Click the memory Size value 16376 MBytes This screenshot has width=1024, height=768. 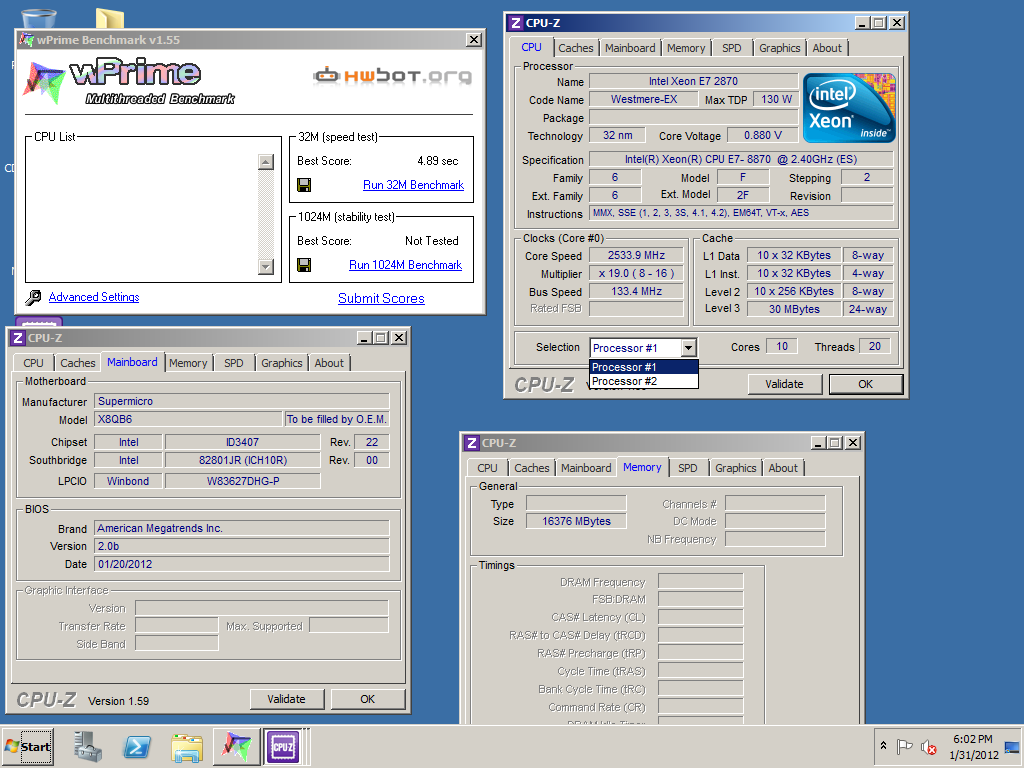[x=576, y=521]
